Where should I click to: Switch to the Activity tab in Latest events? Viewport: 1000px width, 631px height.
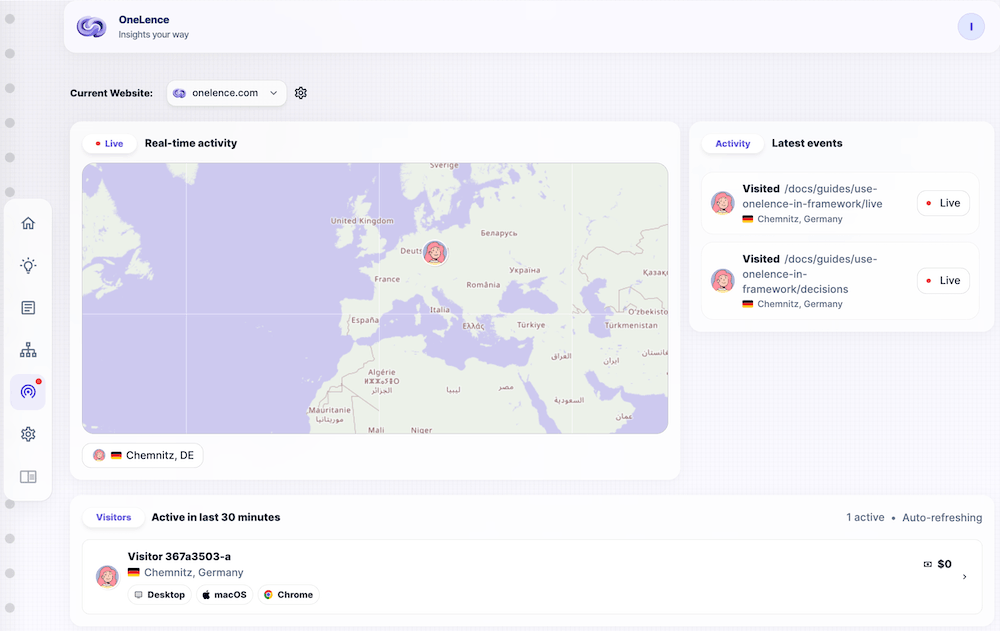coord(732,143)
